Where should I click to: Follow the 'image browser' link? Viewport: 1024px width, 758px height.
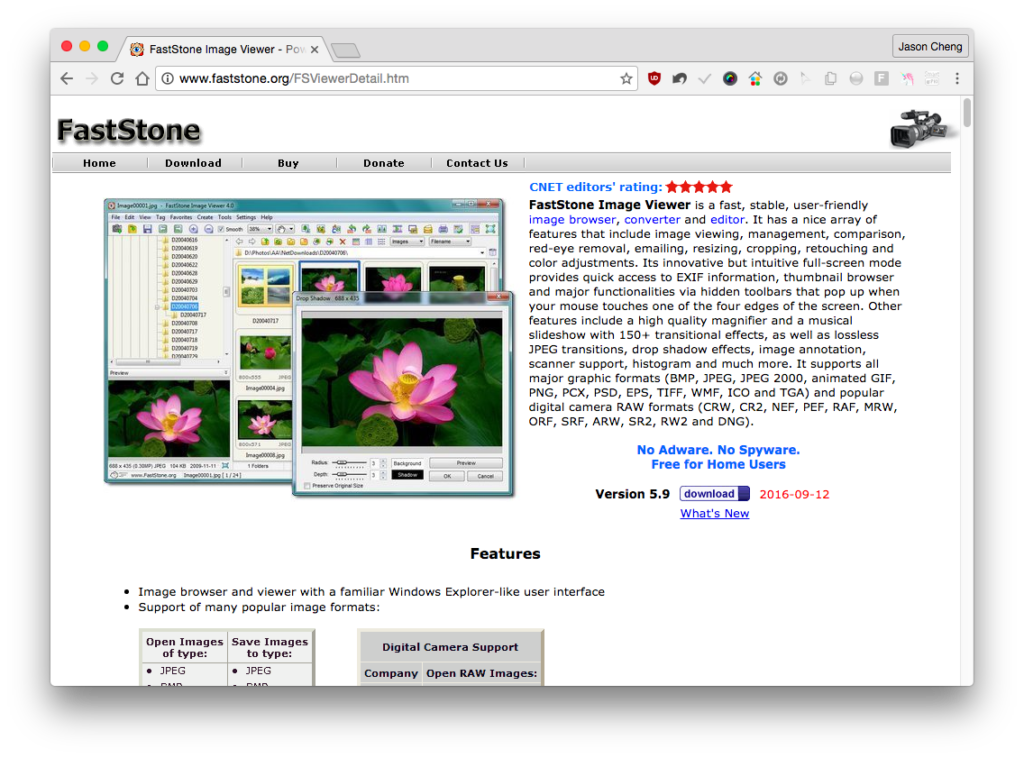(x=572, y=220)
